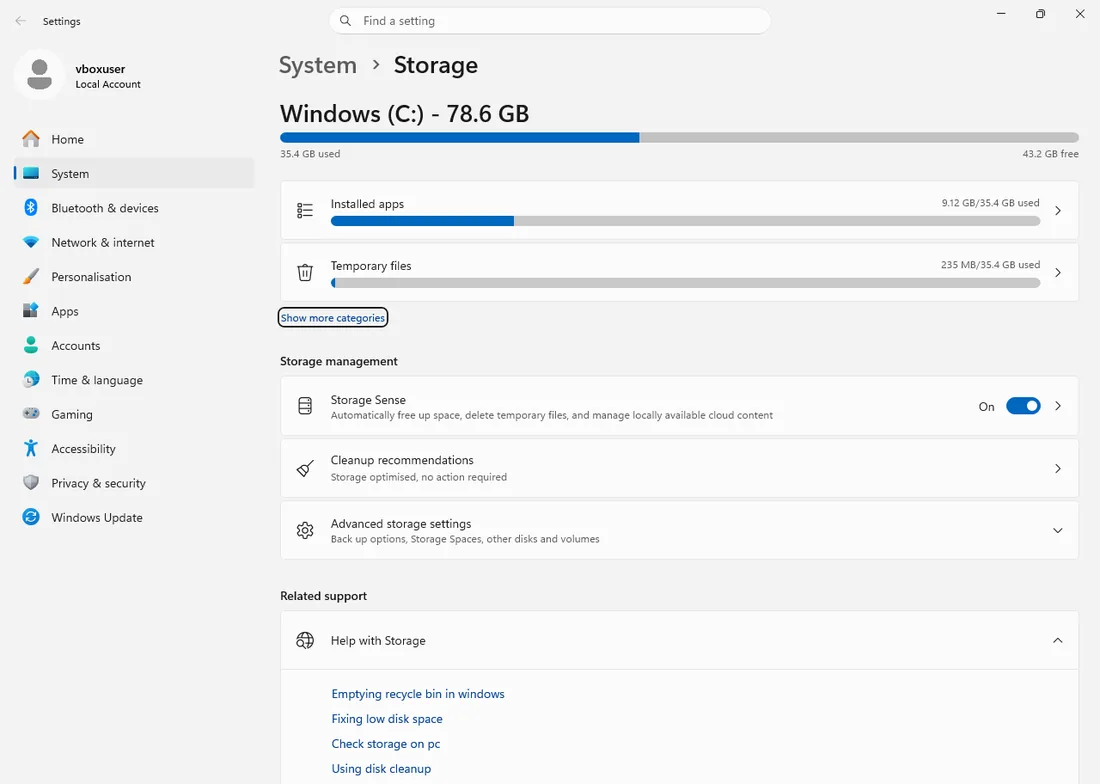Expand Advanced storage settings
Viewport: 1100px width, 784px height.
[1058, 530]
